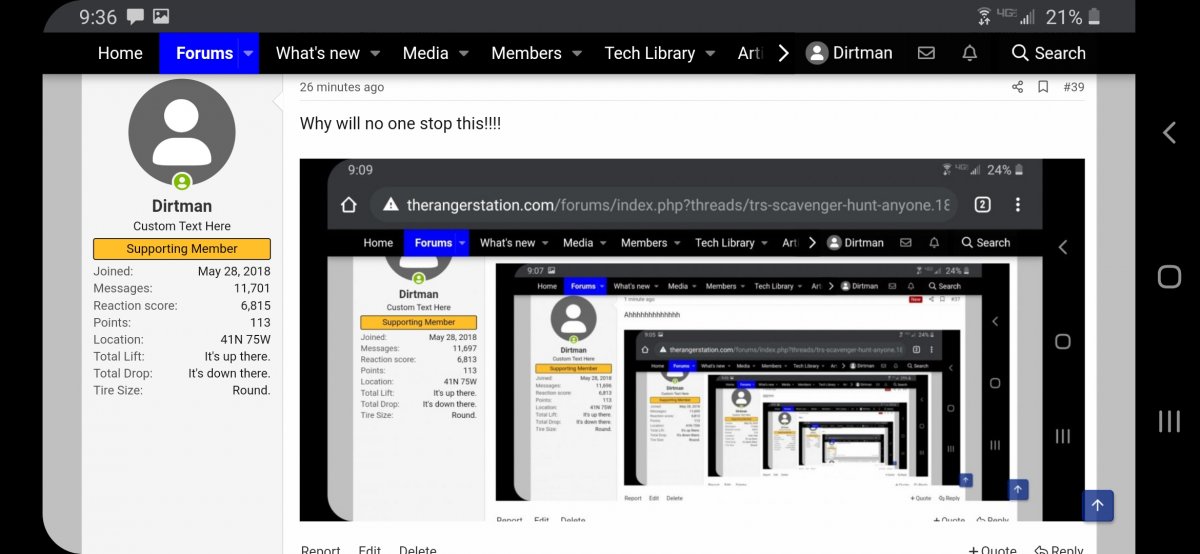This screenshot has height=554, width=1200.
Task: Click the blue scroll-to-top arrow button
Action: (x=1097, y=506)
